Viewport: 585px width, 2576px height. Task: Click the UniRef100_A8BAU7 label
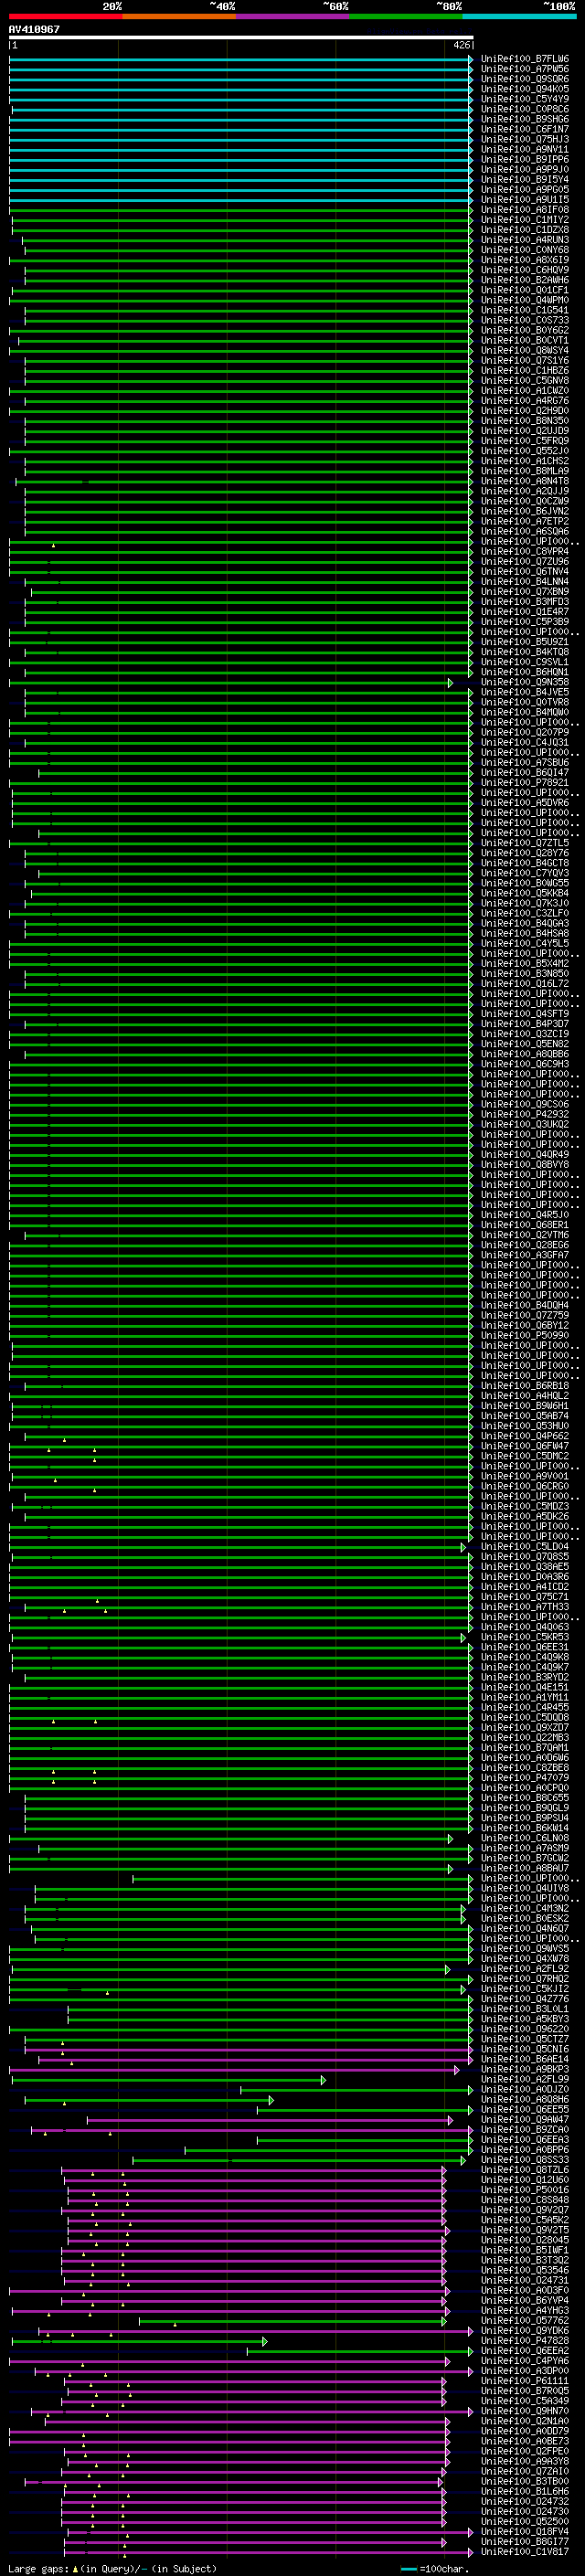pyautogui.click(x=525, y=1868)
